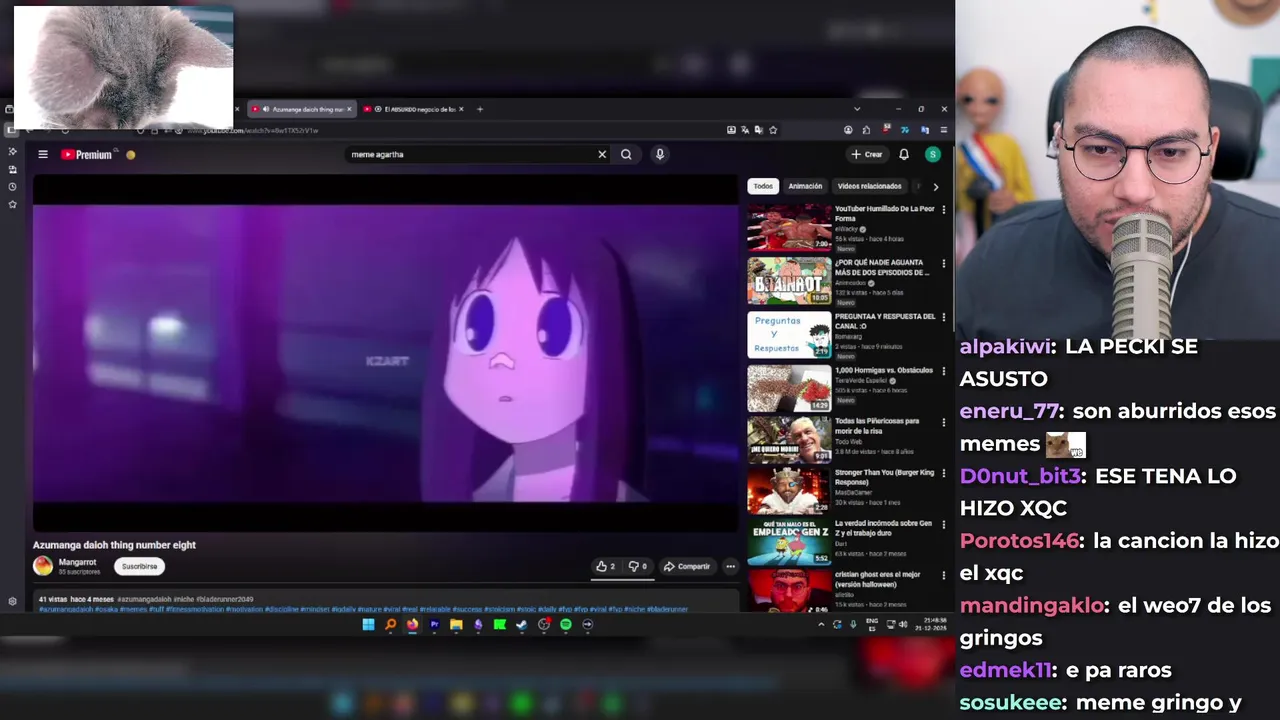Dislike the video with thumbs down
This screenshot has width=1280, height=720.
click(x=638, y=566)
